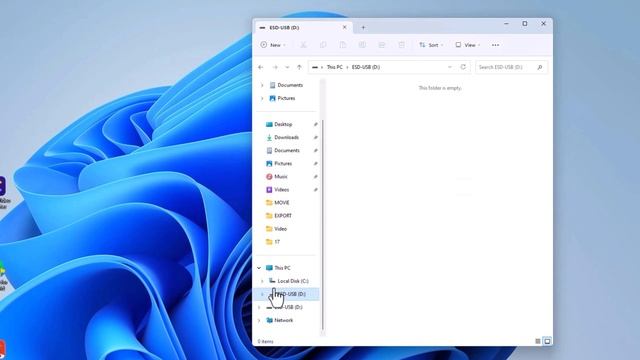Click pin icon next to Desktop
The width and height of the screenshot is (640, 360).
[316, 124]
